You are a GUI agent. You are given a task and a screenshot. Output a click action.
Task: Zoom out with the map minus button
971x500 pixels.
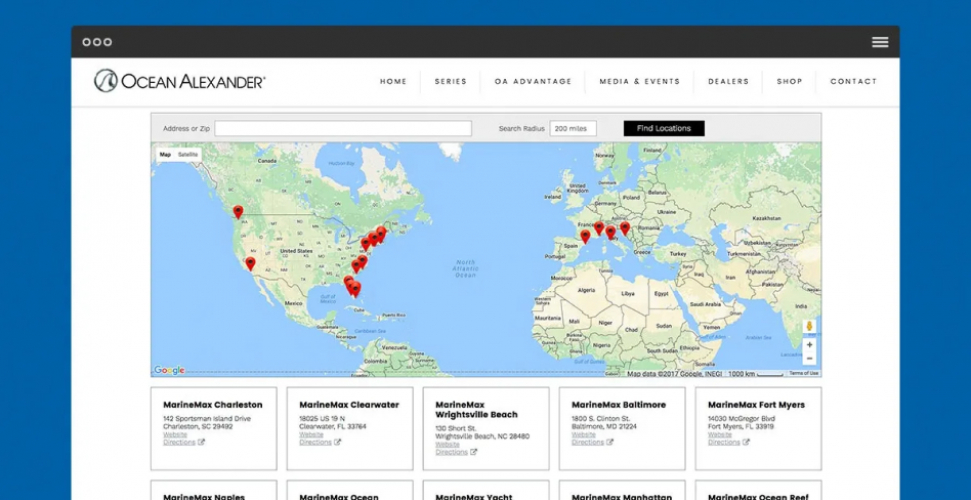(x=809, y=358)
